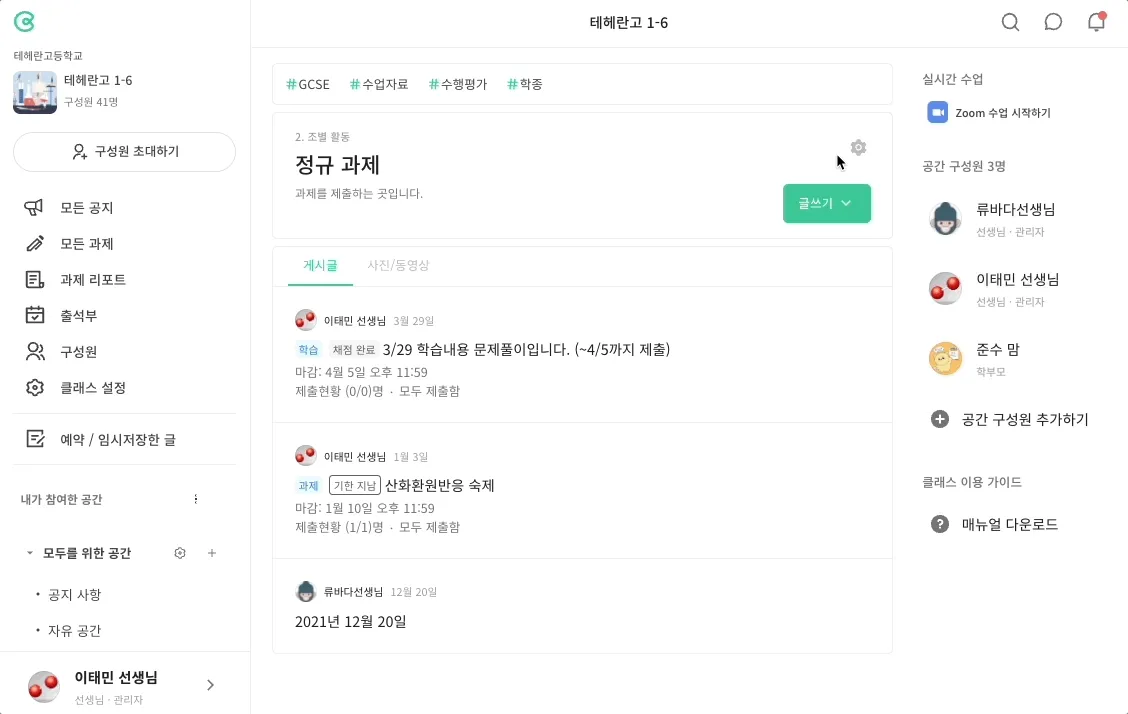Click the 매뉴얼 다운로드 help icon
1128x714 pixels.
coord(940,524)
